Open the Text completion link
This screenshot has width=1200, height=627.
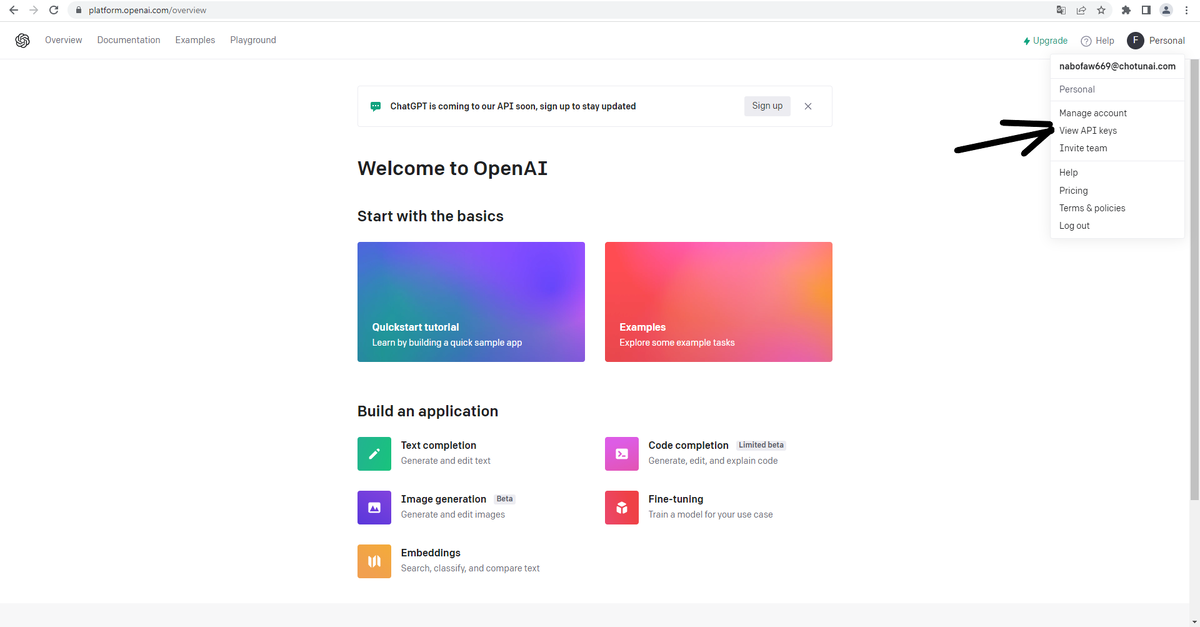pos(438,445)
